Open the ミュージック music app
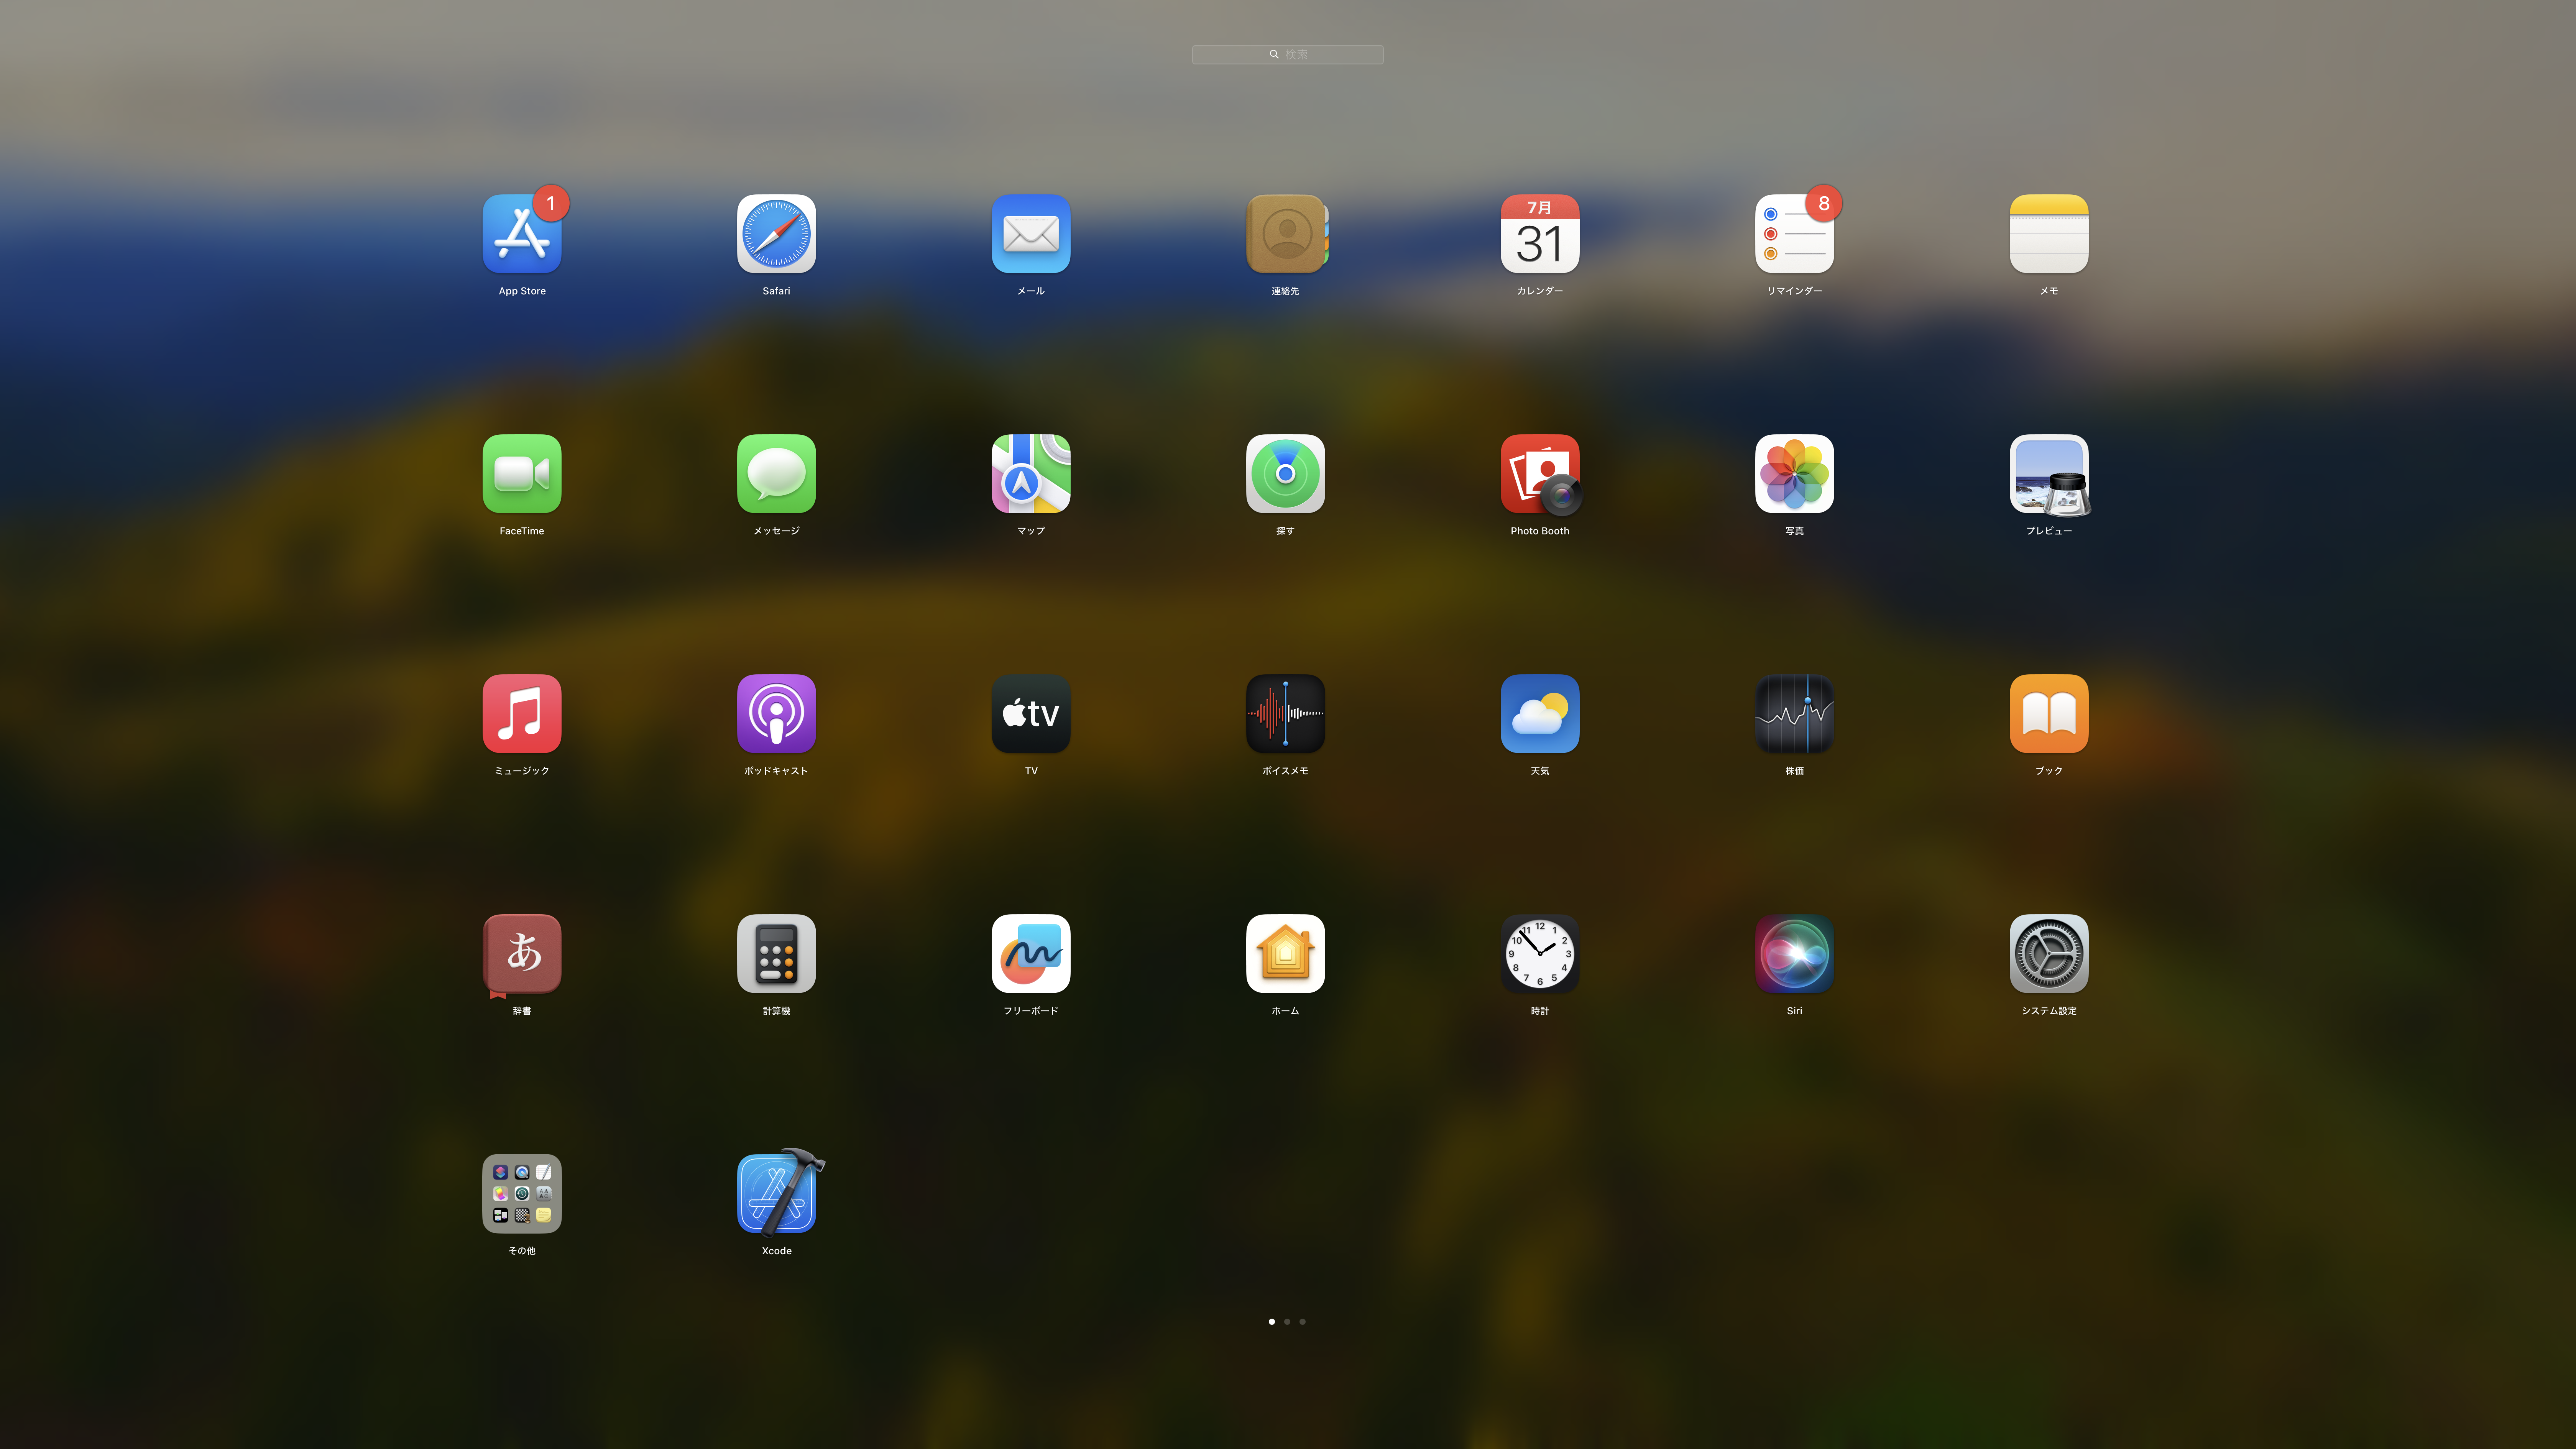2576x1449 pixels. [522, 714]
